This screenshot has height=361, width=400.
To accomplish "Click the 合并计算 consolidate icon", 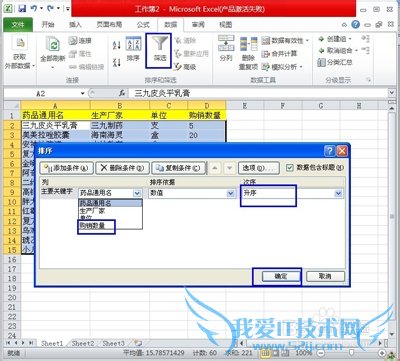I will (x=265, y=54).
